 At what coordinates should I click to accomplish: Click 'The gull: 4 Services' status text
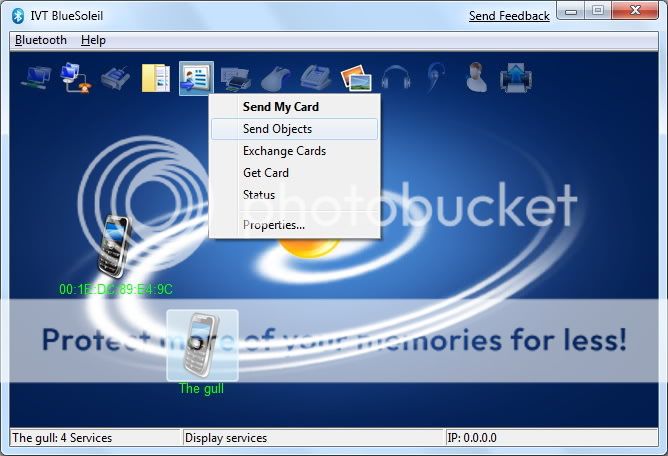pos(62,438)
